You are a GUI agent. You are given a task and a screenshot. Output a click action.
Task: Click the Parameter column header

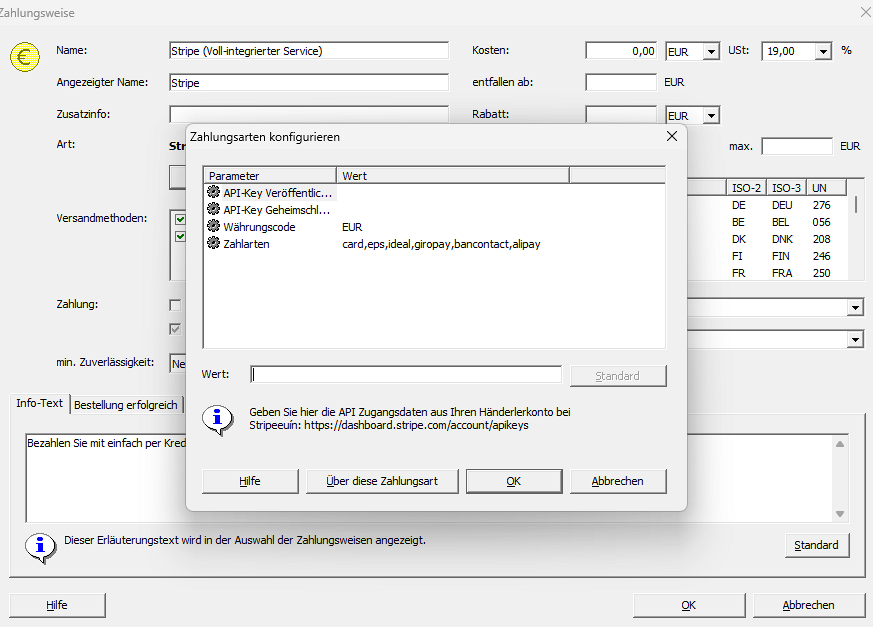click(x=270, y=175)
